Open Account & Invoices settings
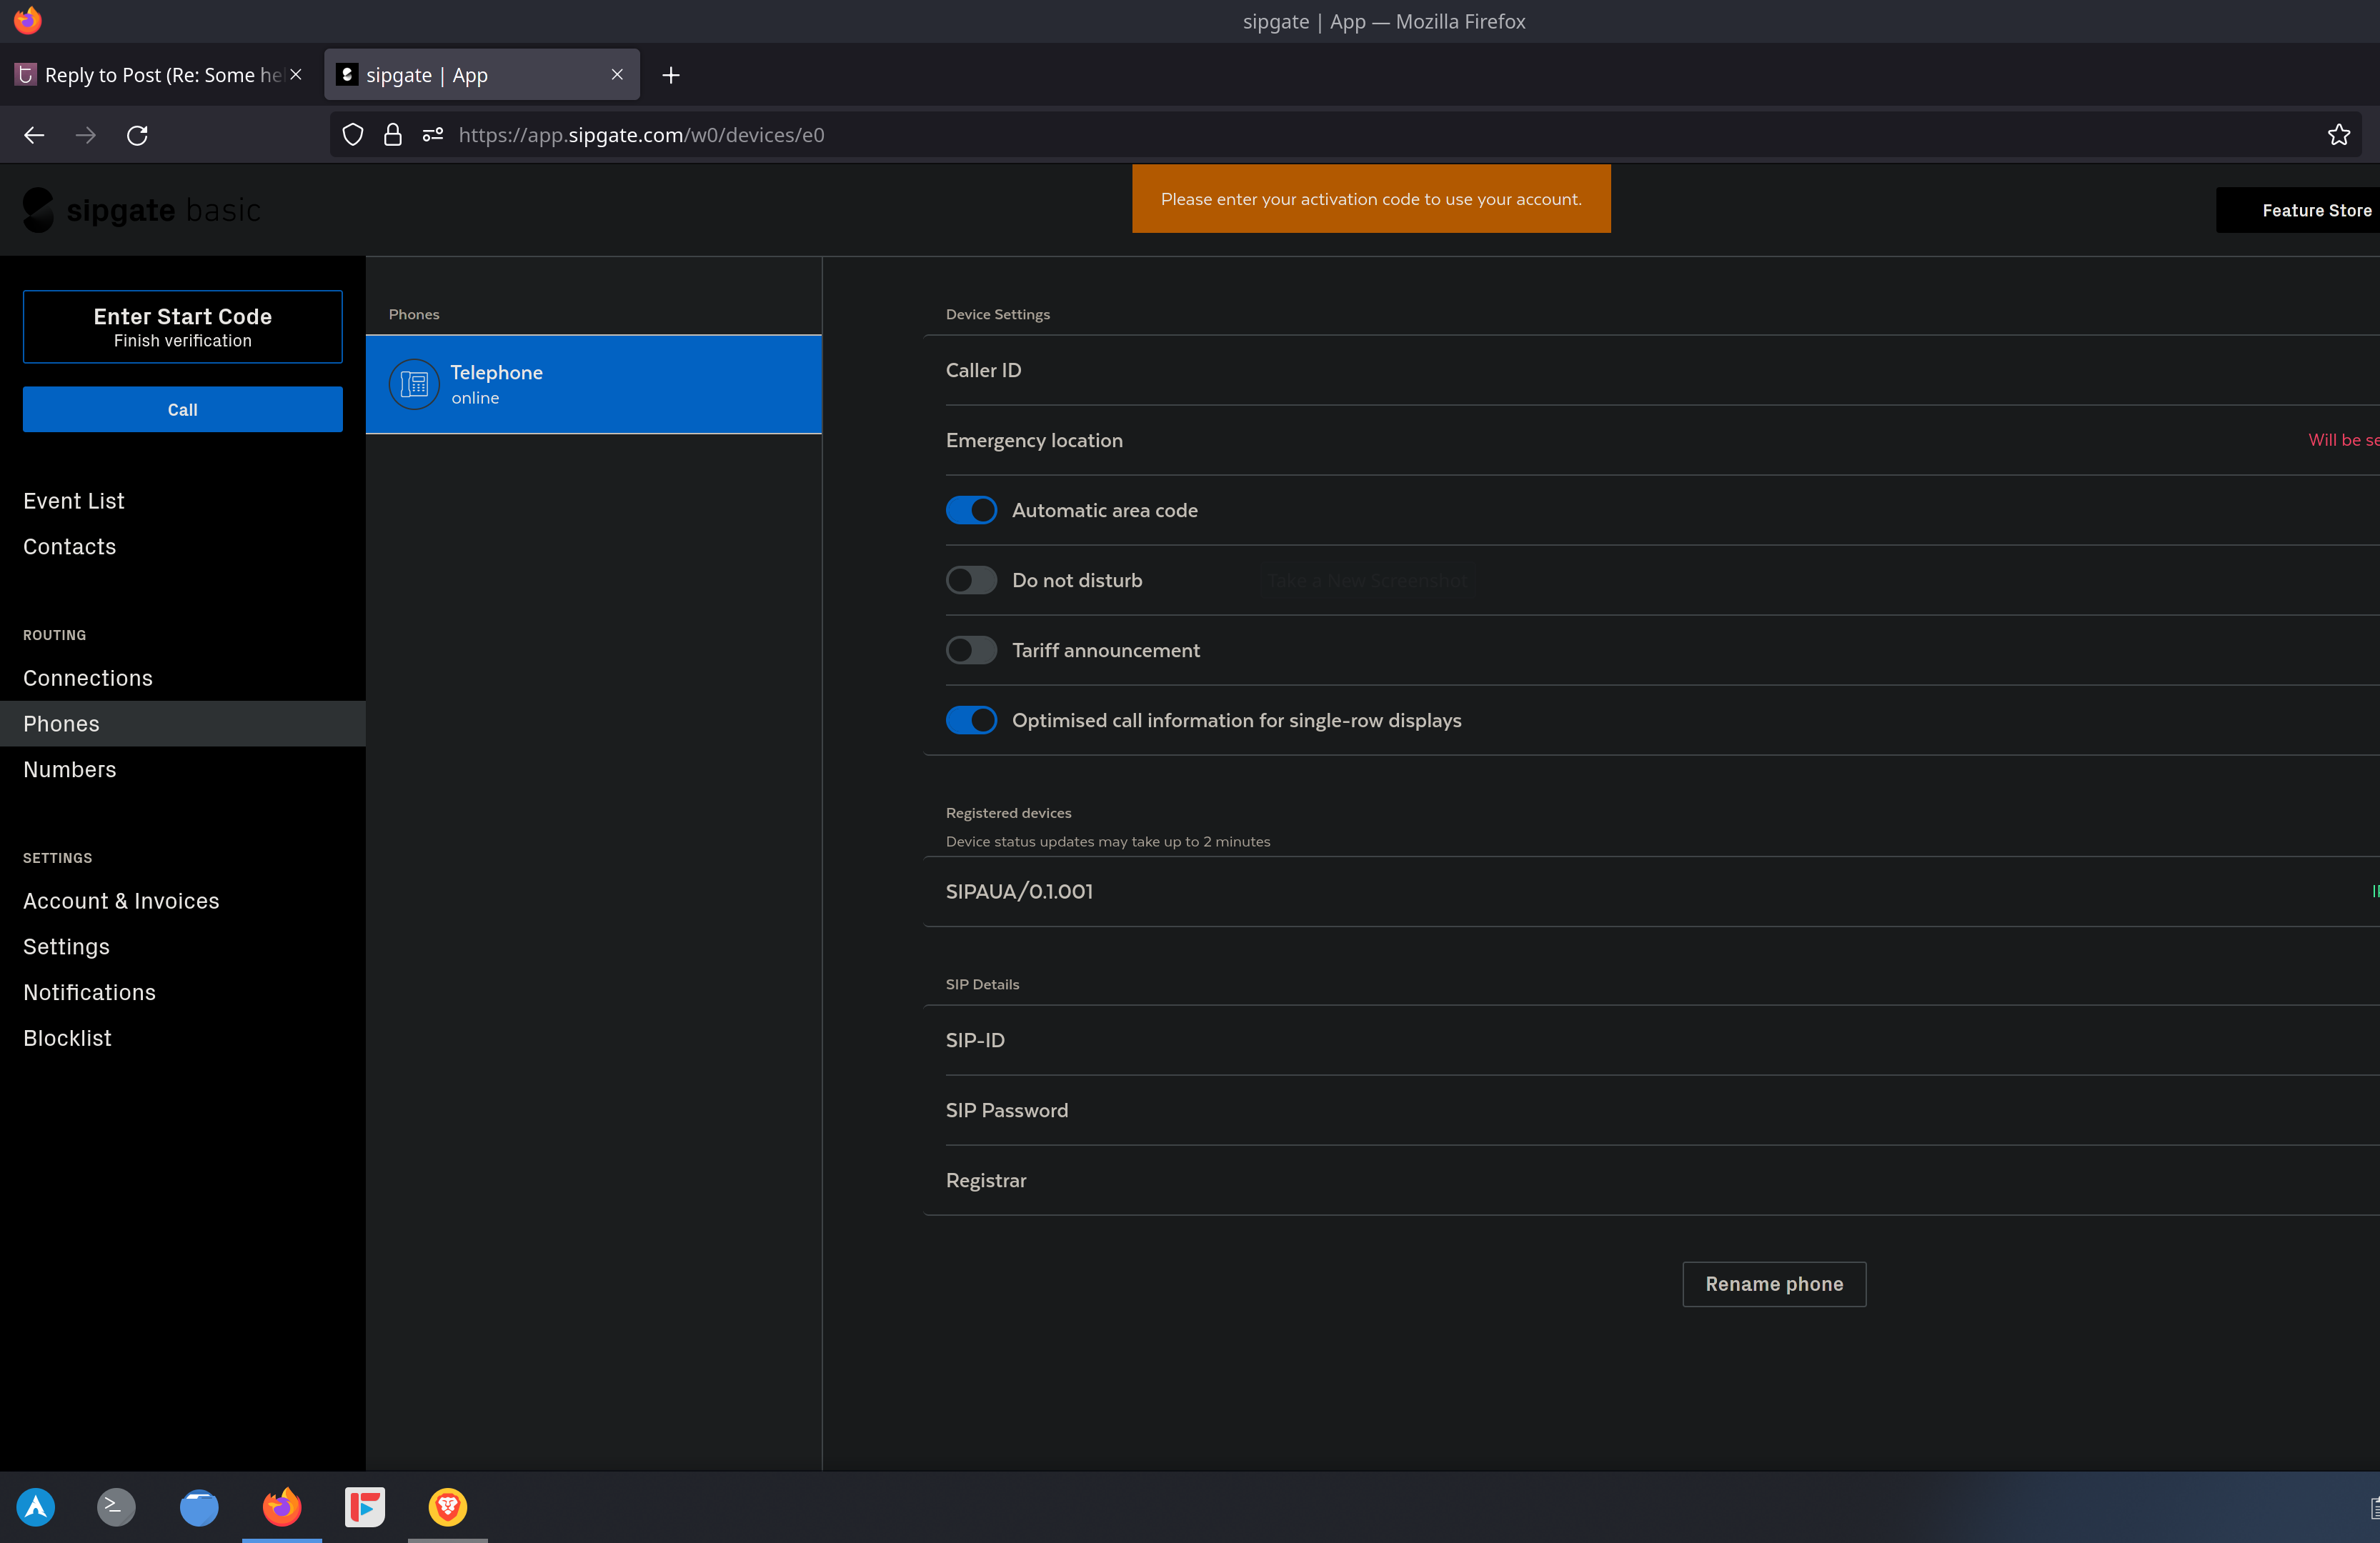Viewport: 2380px width, 1543px height. coord(121,901)
